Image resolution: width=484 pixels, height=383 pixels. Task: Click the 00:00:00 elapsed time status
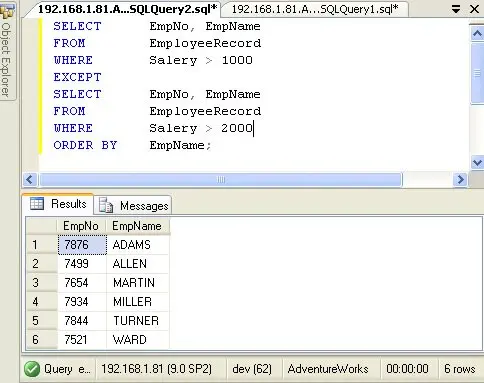click(x=407, y=369)
